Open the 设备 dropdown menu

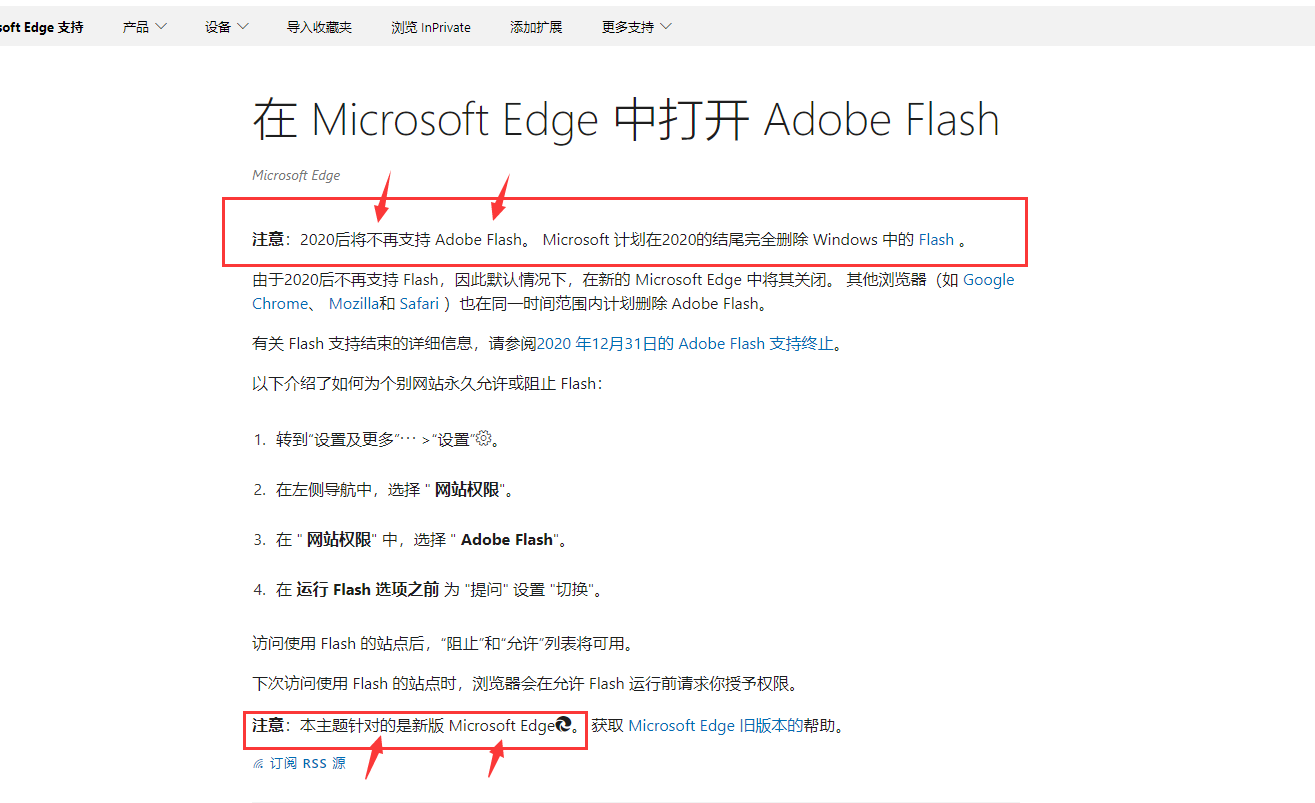227,27
